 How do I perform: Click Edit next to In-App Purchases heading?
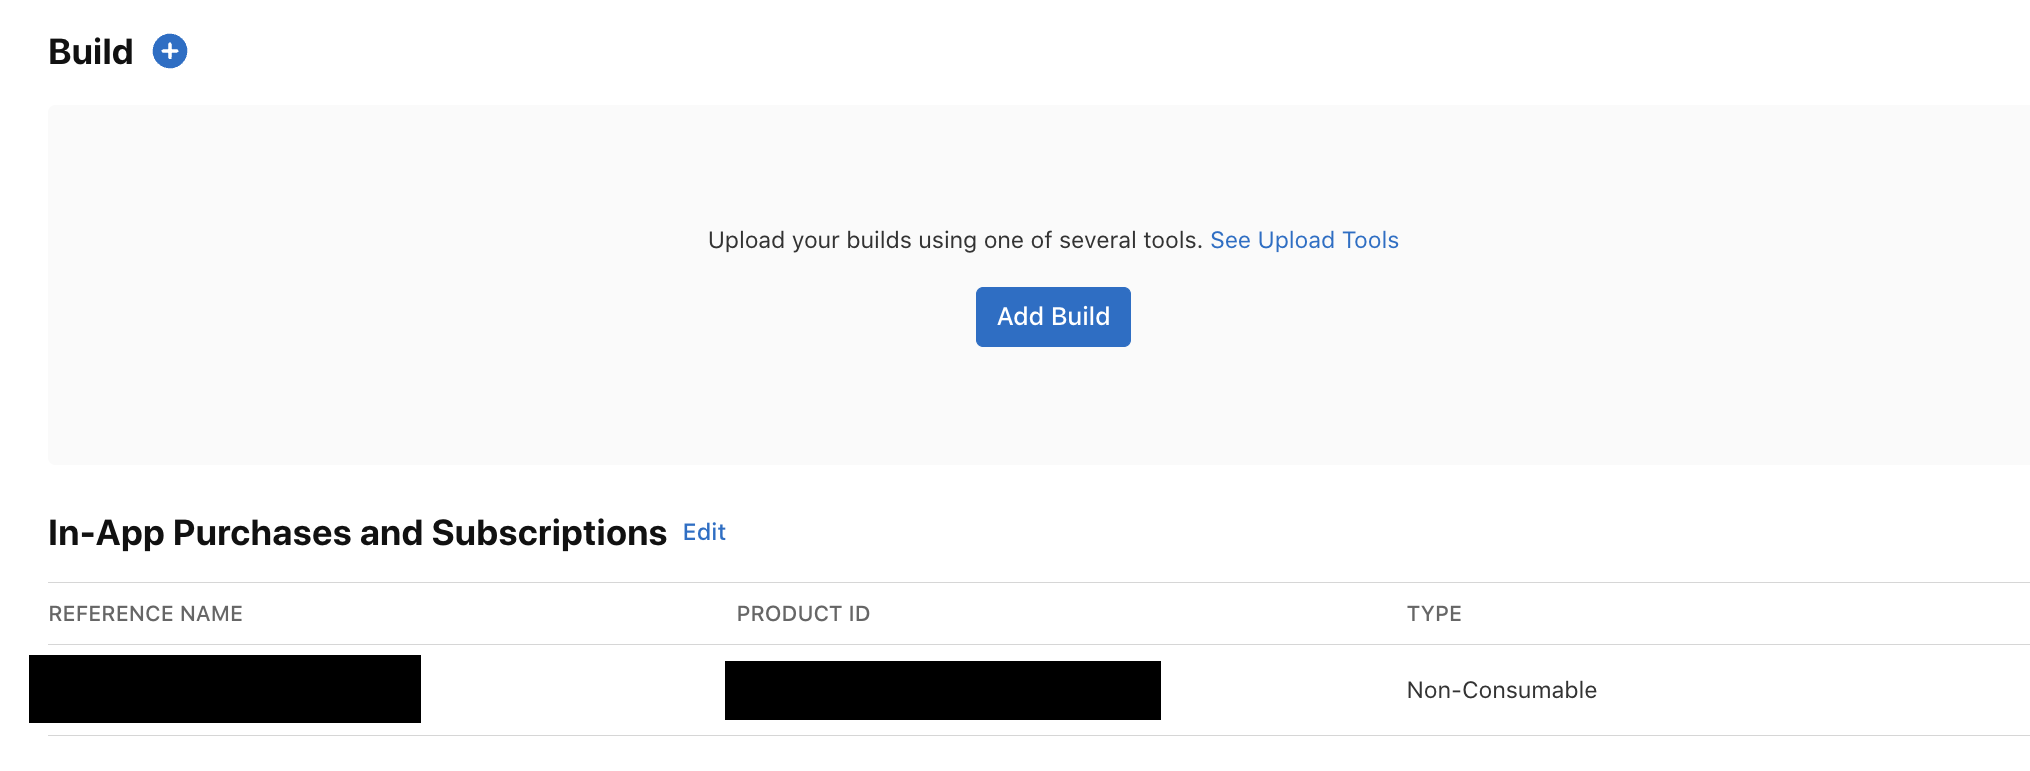(704, 532)
